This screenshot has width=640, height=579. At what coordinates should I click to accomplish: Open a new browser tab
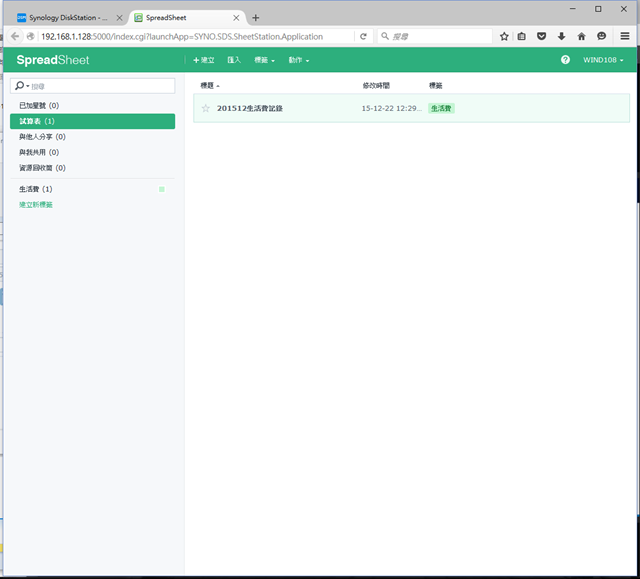[256, 18]
